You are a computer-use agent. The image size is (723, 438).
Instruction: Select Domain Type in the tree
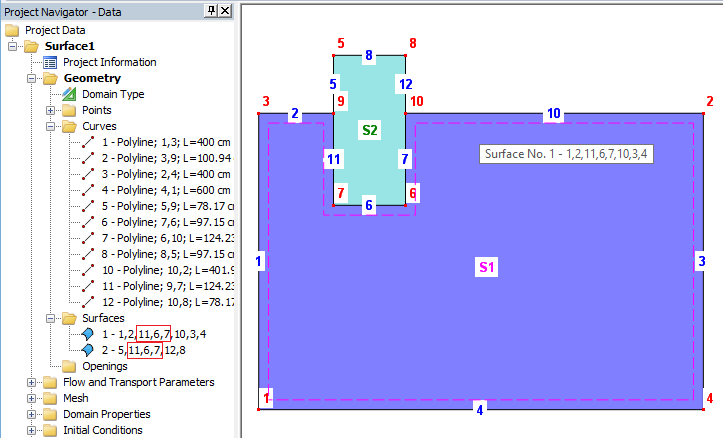coord(113,94)
